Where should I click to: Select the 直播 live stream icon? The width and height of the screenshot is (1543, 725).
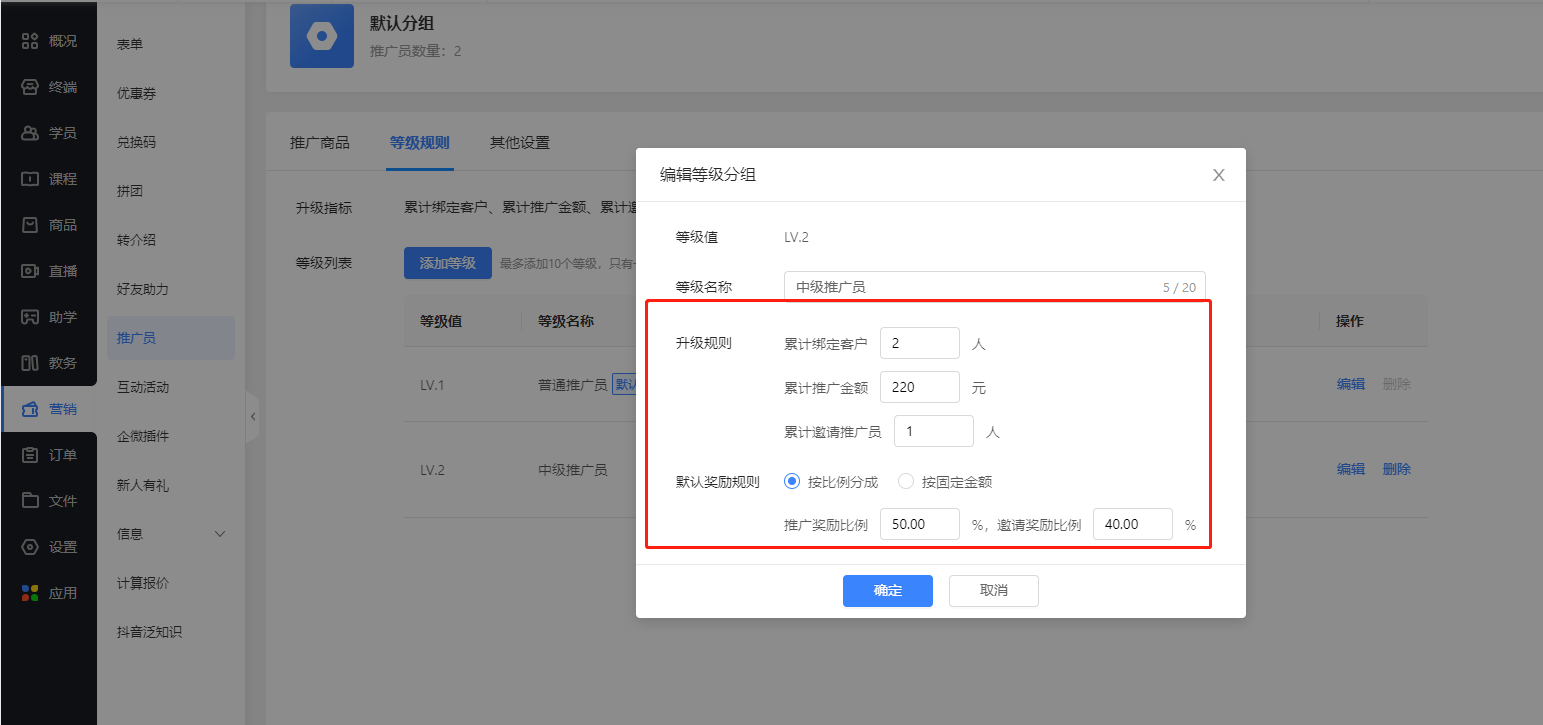30,271
